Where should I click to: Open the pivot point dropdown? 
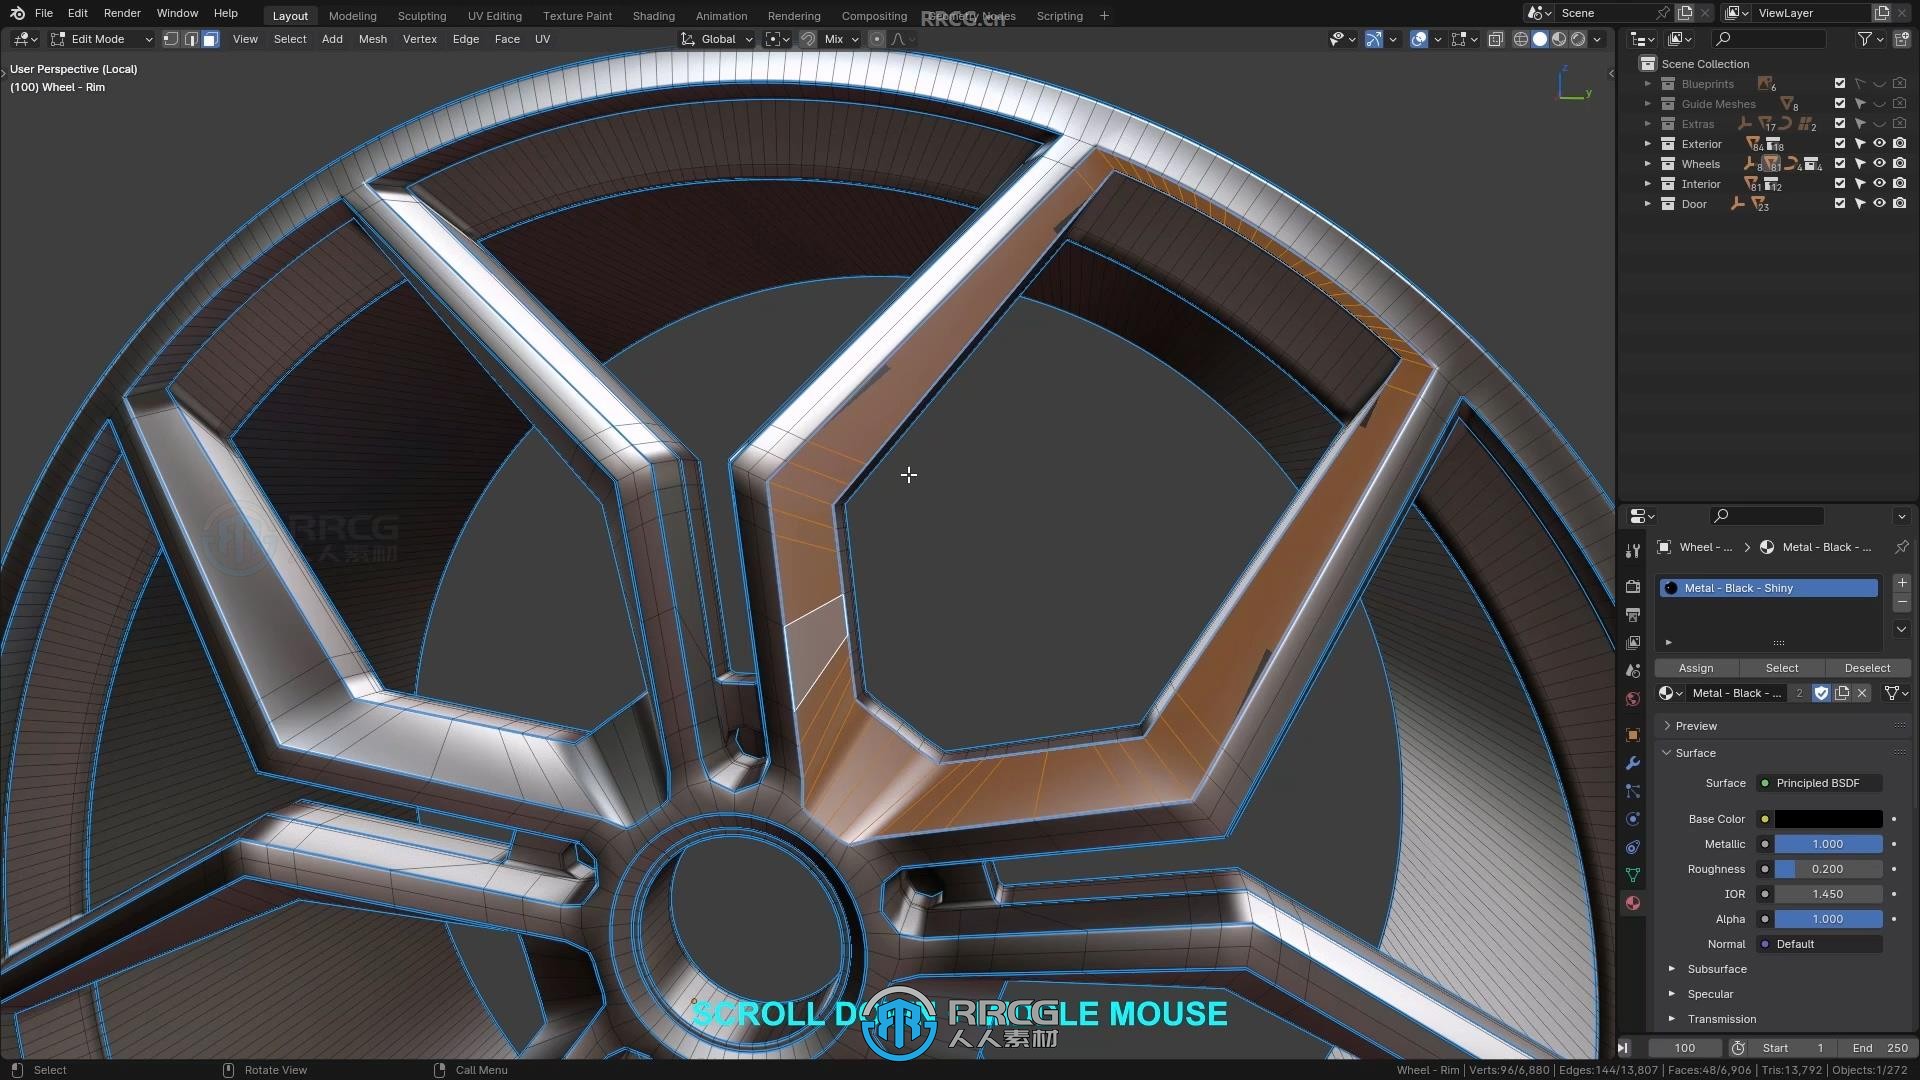[x=777, y=39]
